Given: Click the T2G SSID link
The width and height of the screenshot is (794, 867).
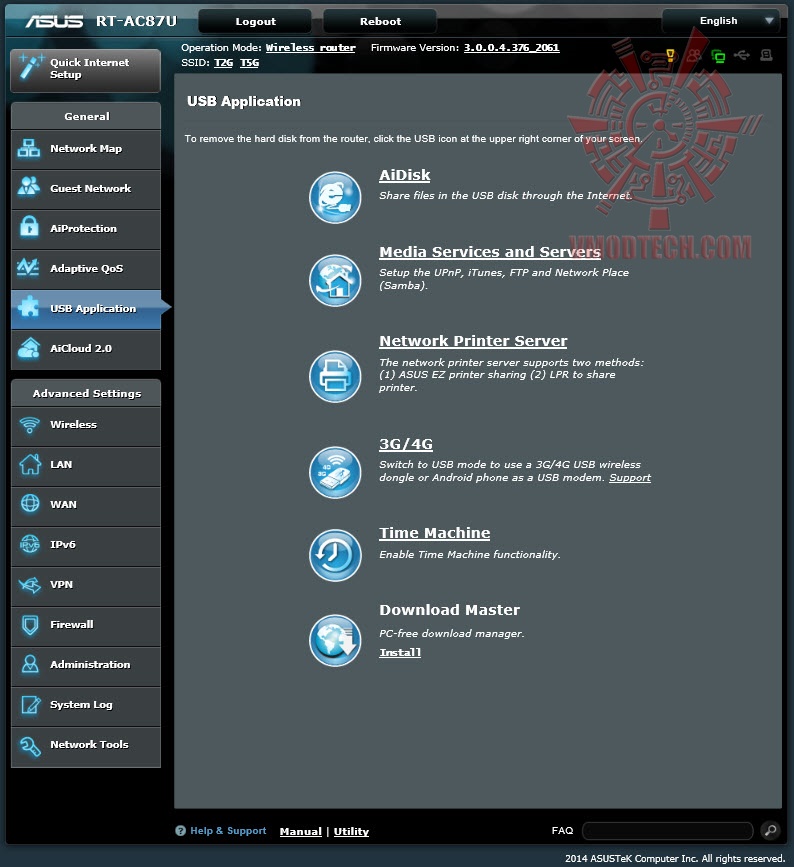Looking at the screenshot, I should (223, 62).
